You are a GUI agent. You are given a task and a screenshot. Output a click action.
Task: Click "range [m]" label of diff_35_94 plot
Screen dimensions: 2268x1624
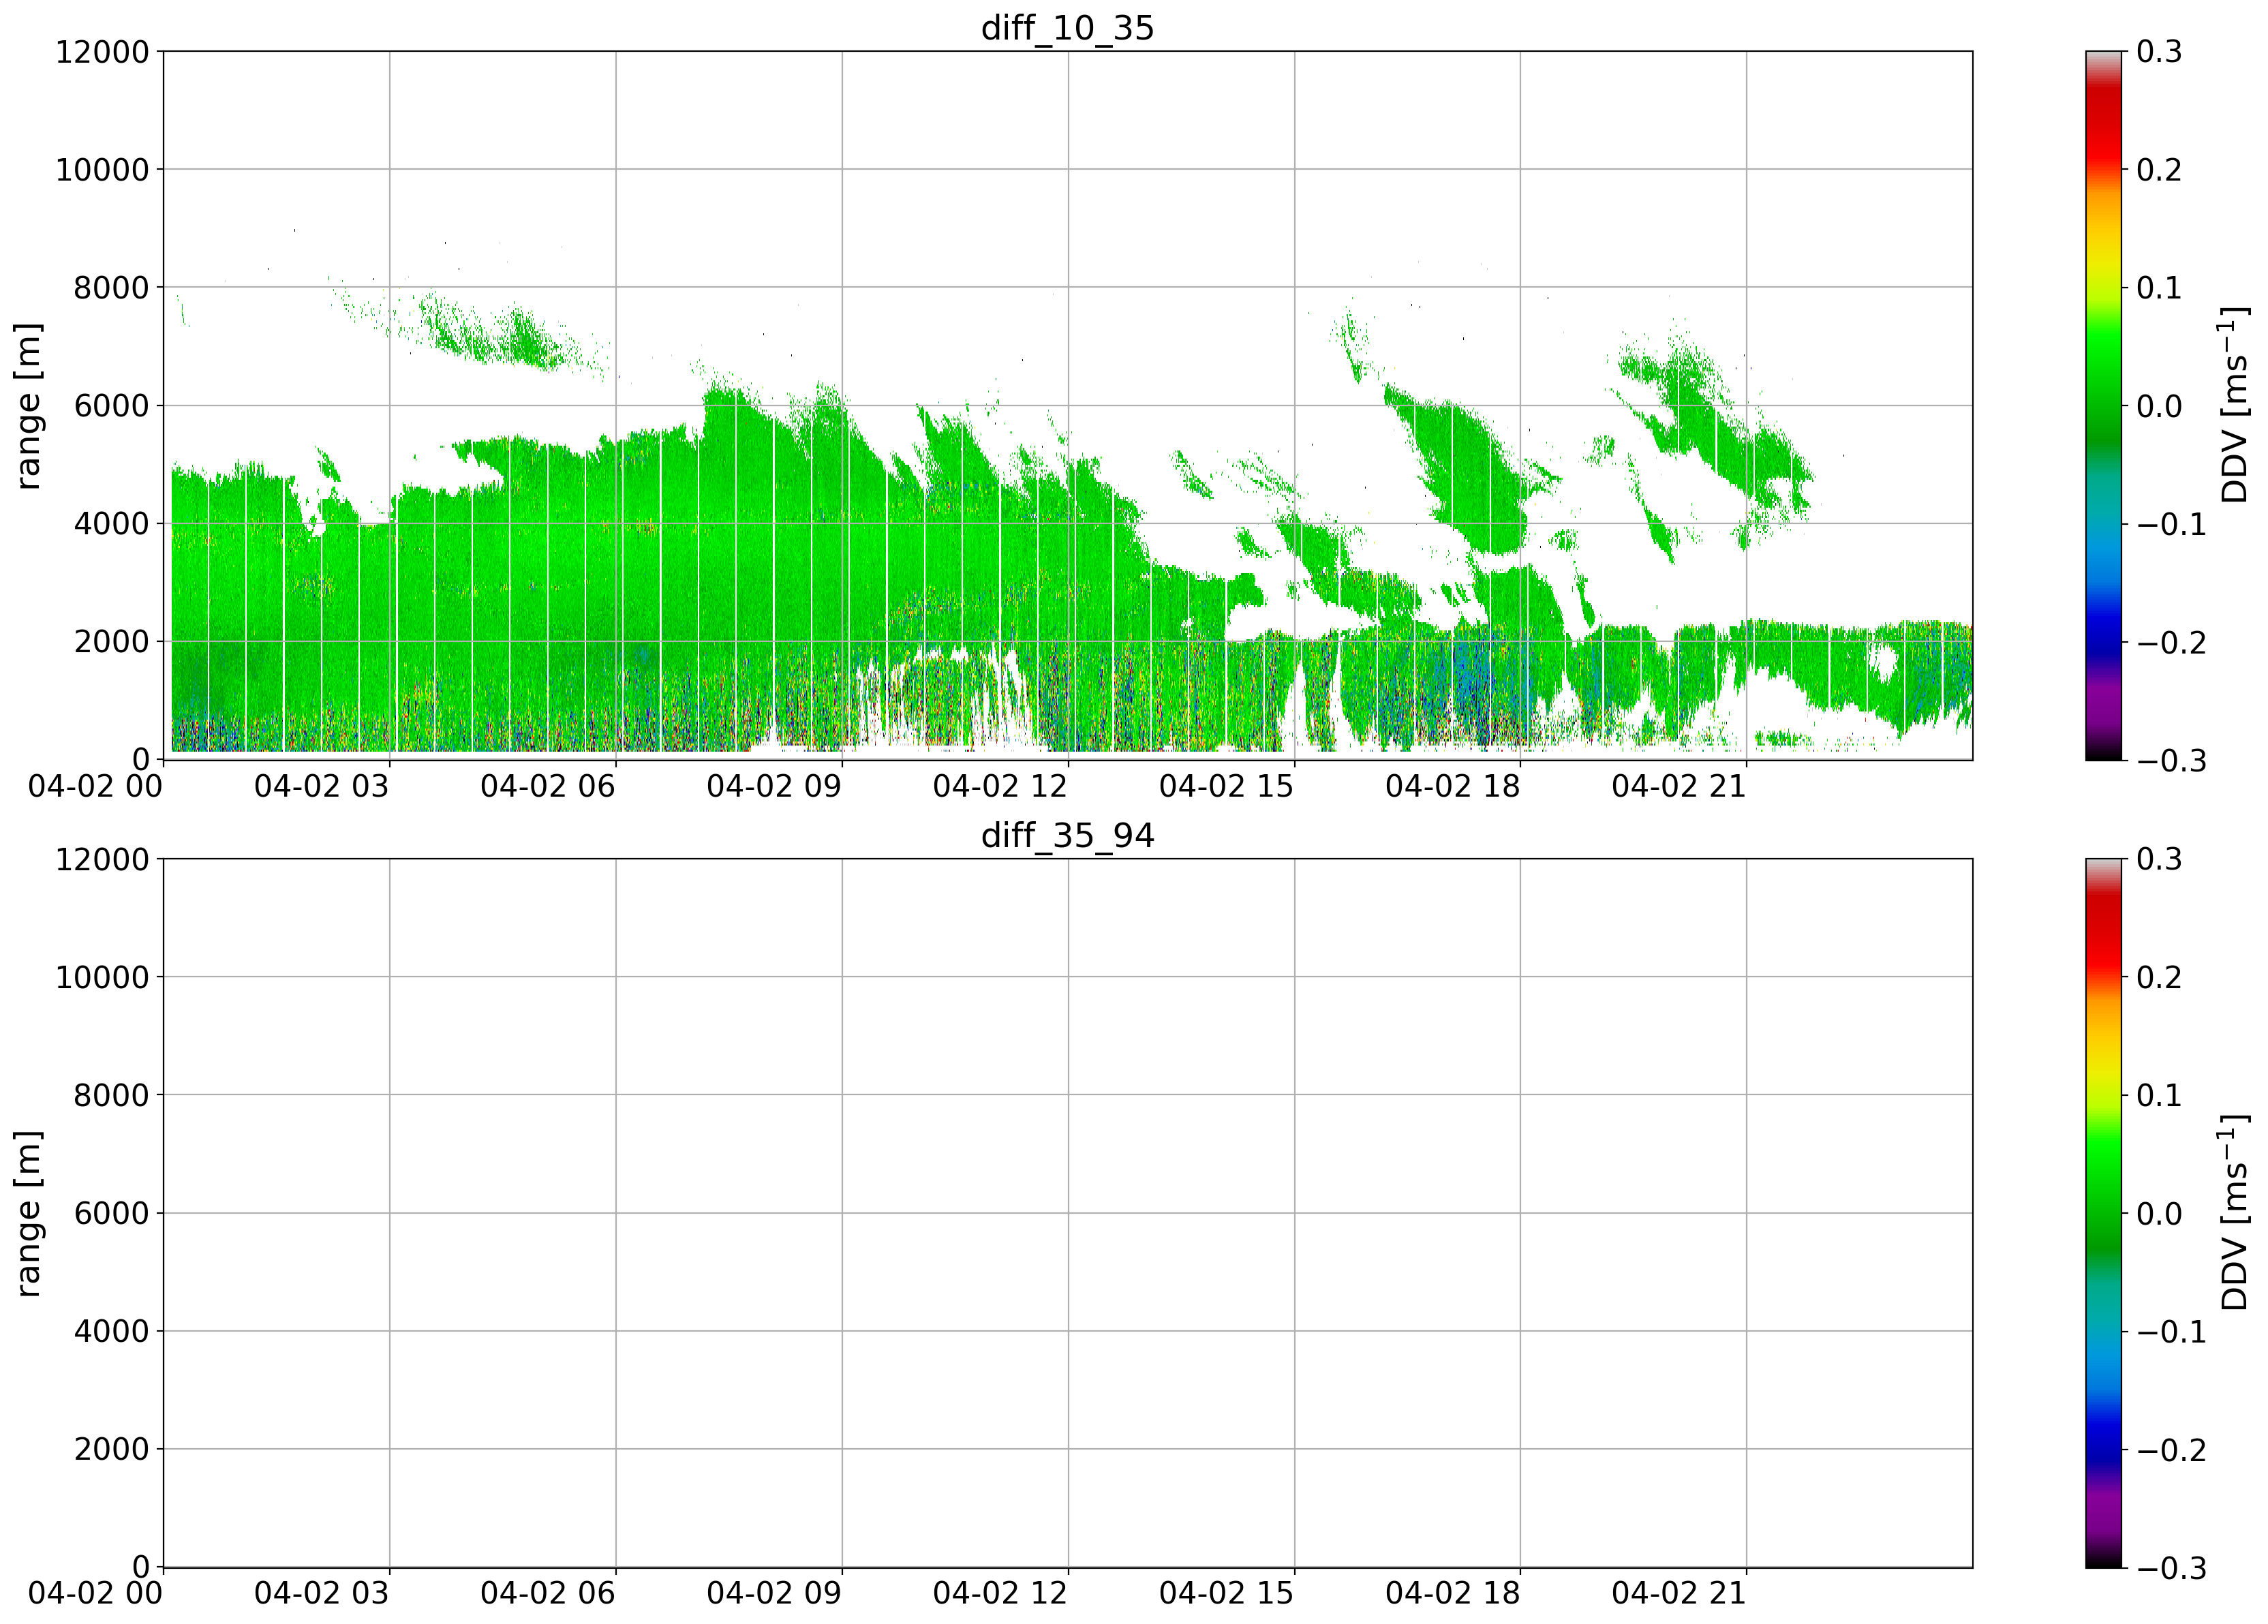click(28, 1213)
